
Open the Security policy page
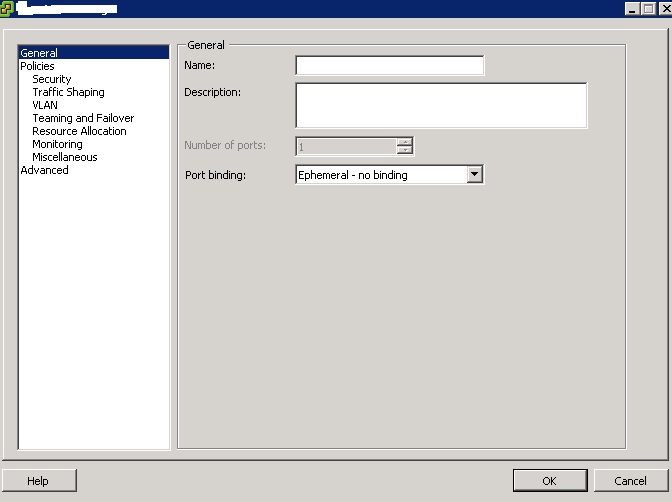(52, 79)
